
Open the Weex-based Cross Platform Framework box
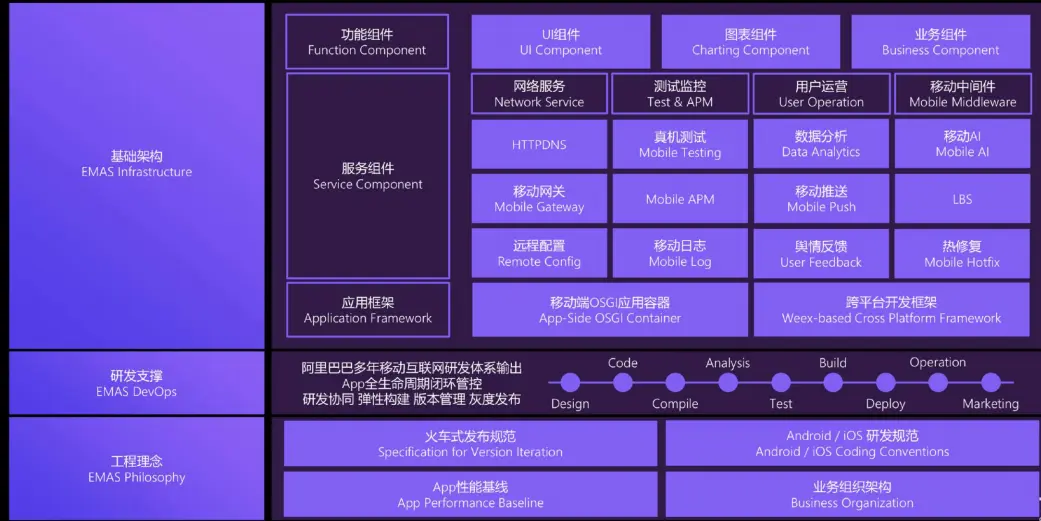click(891, 310)
